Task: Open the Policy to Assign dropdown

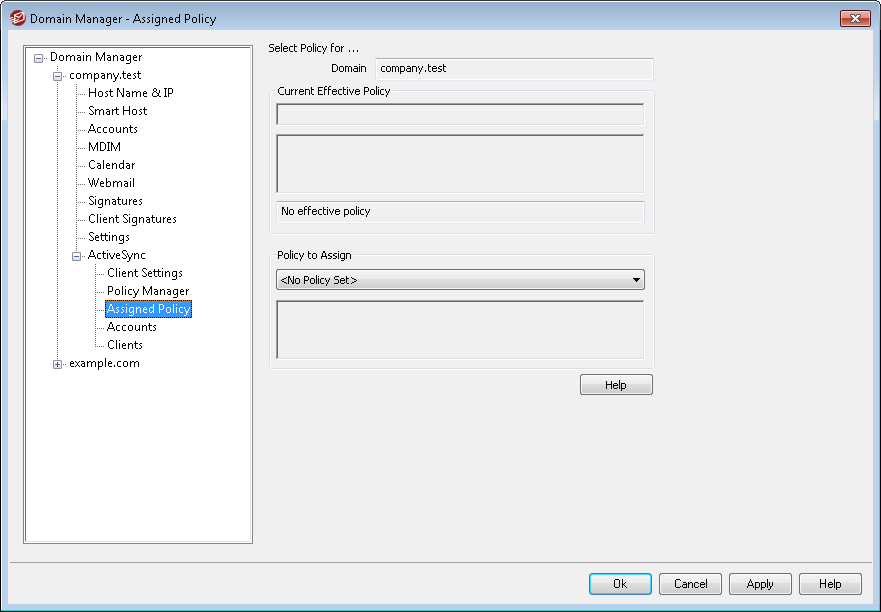Action: click(x=636, y=280)
